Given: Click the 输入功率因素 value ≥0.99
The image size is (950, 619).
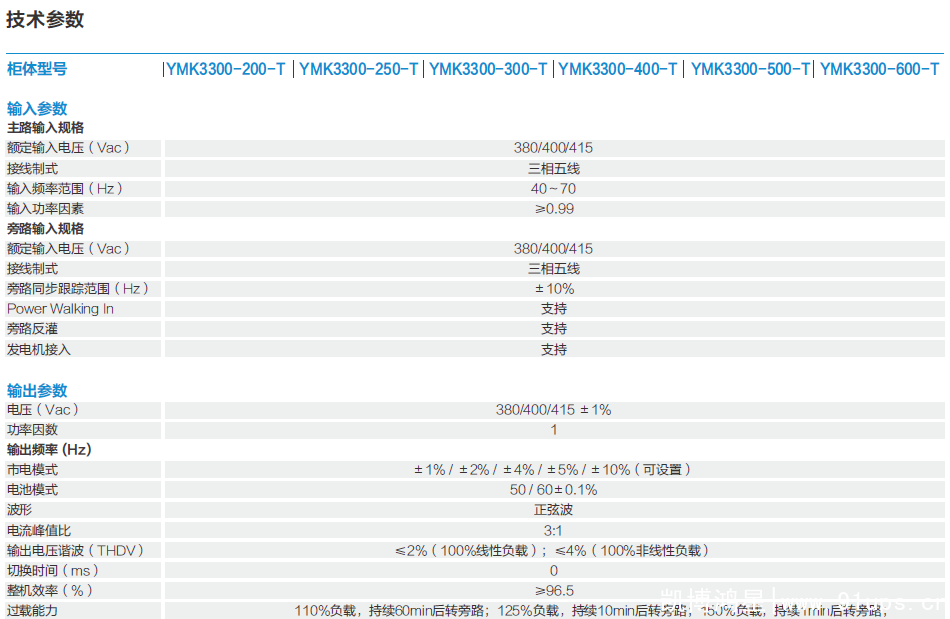Looking at the screenshot, I should [554, 209].
